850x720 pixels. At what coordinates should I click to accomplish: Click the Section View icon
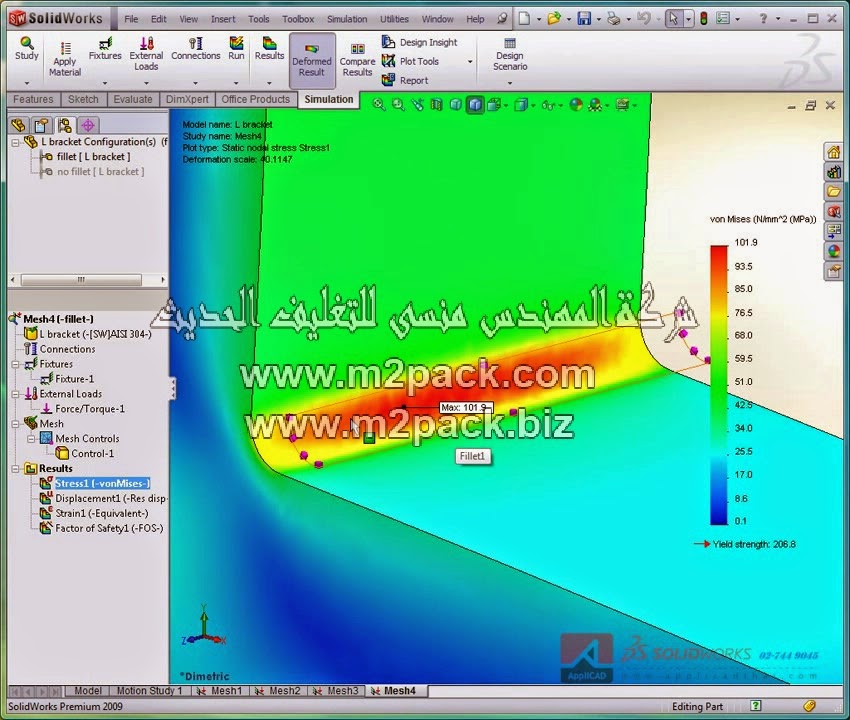click(436, 105)
